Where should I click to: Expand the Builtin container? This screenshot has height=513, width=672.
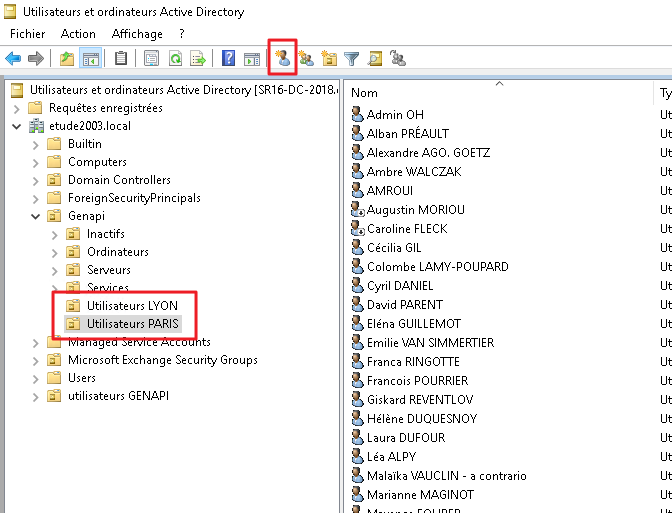point(36,145)
